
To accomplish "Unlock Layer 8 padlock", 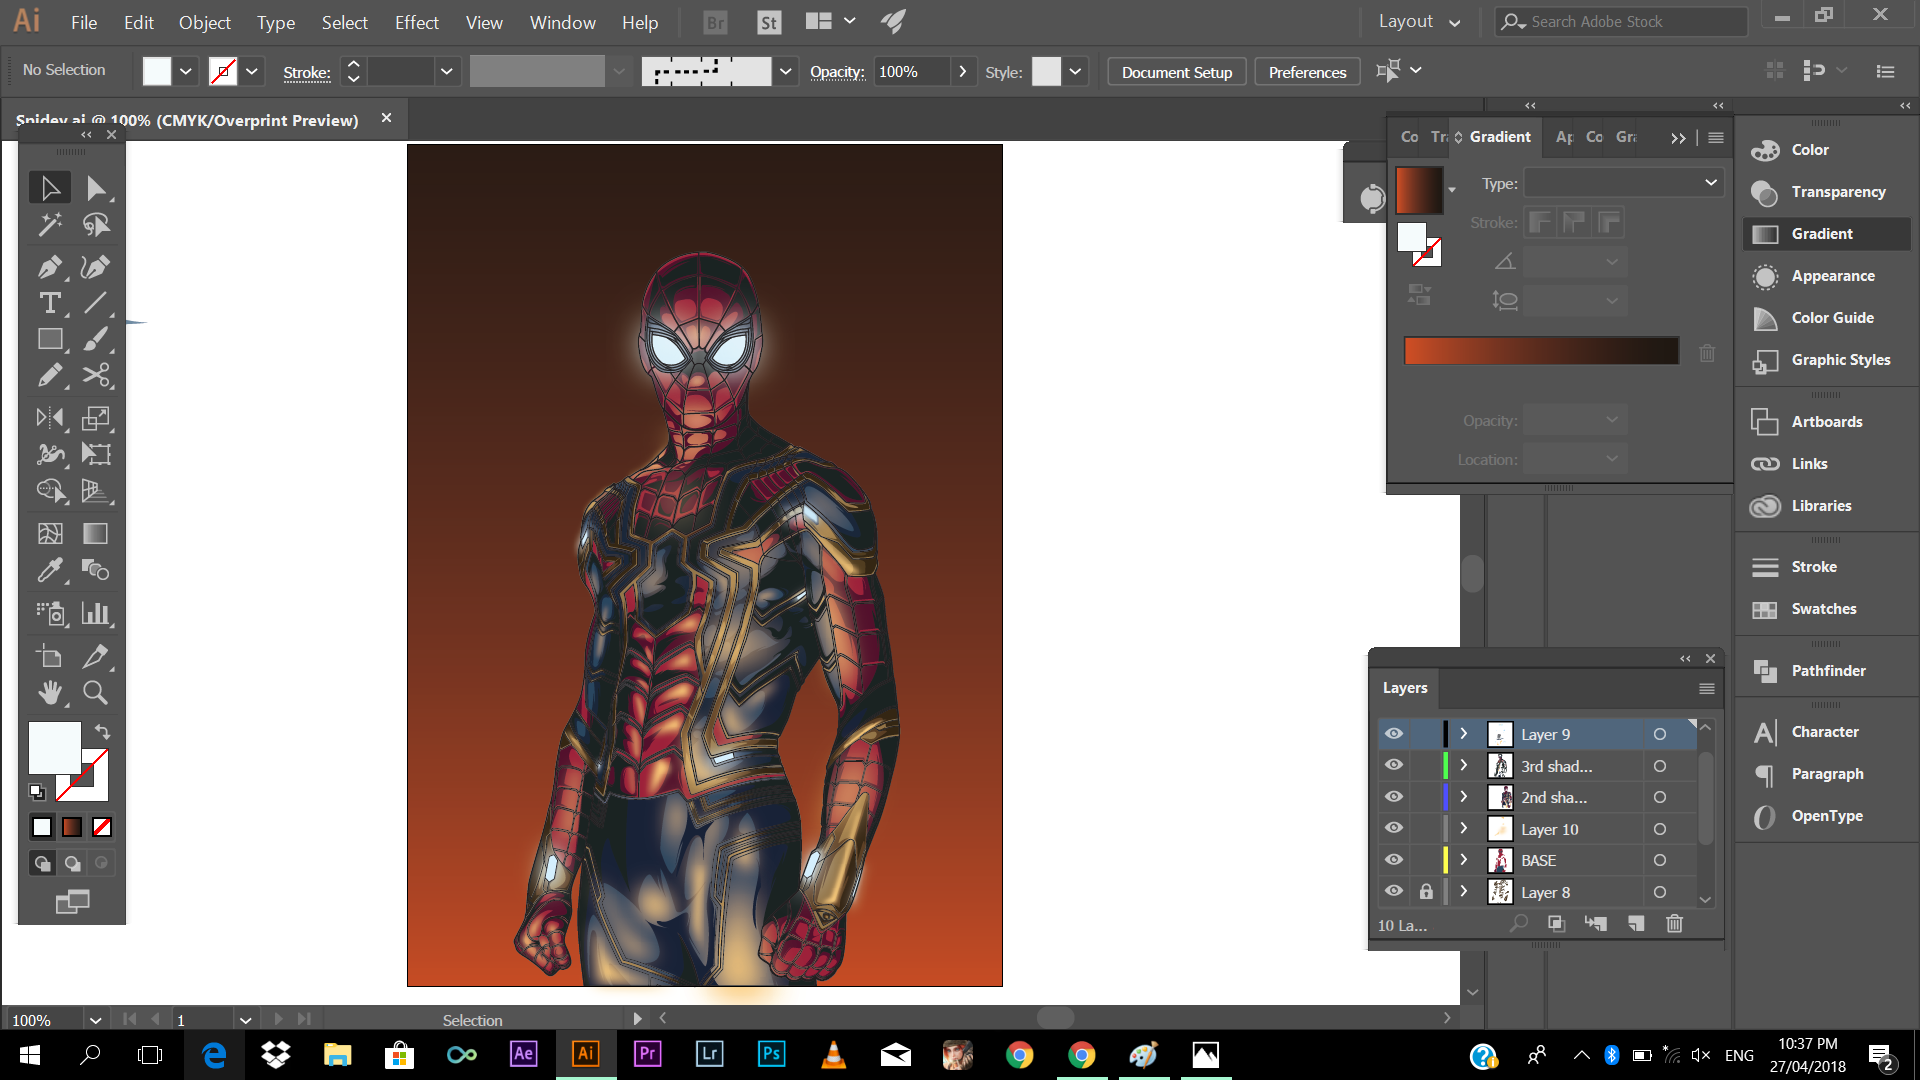I will coord(1426,892).
